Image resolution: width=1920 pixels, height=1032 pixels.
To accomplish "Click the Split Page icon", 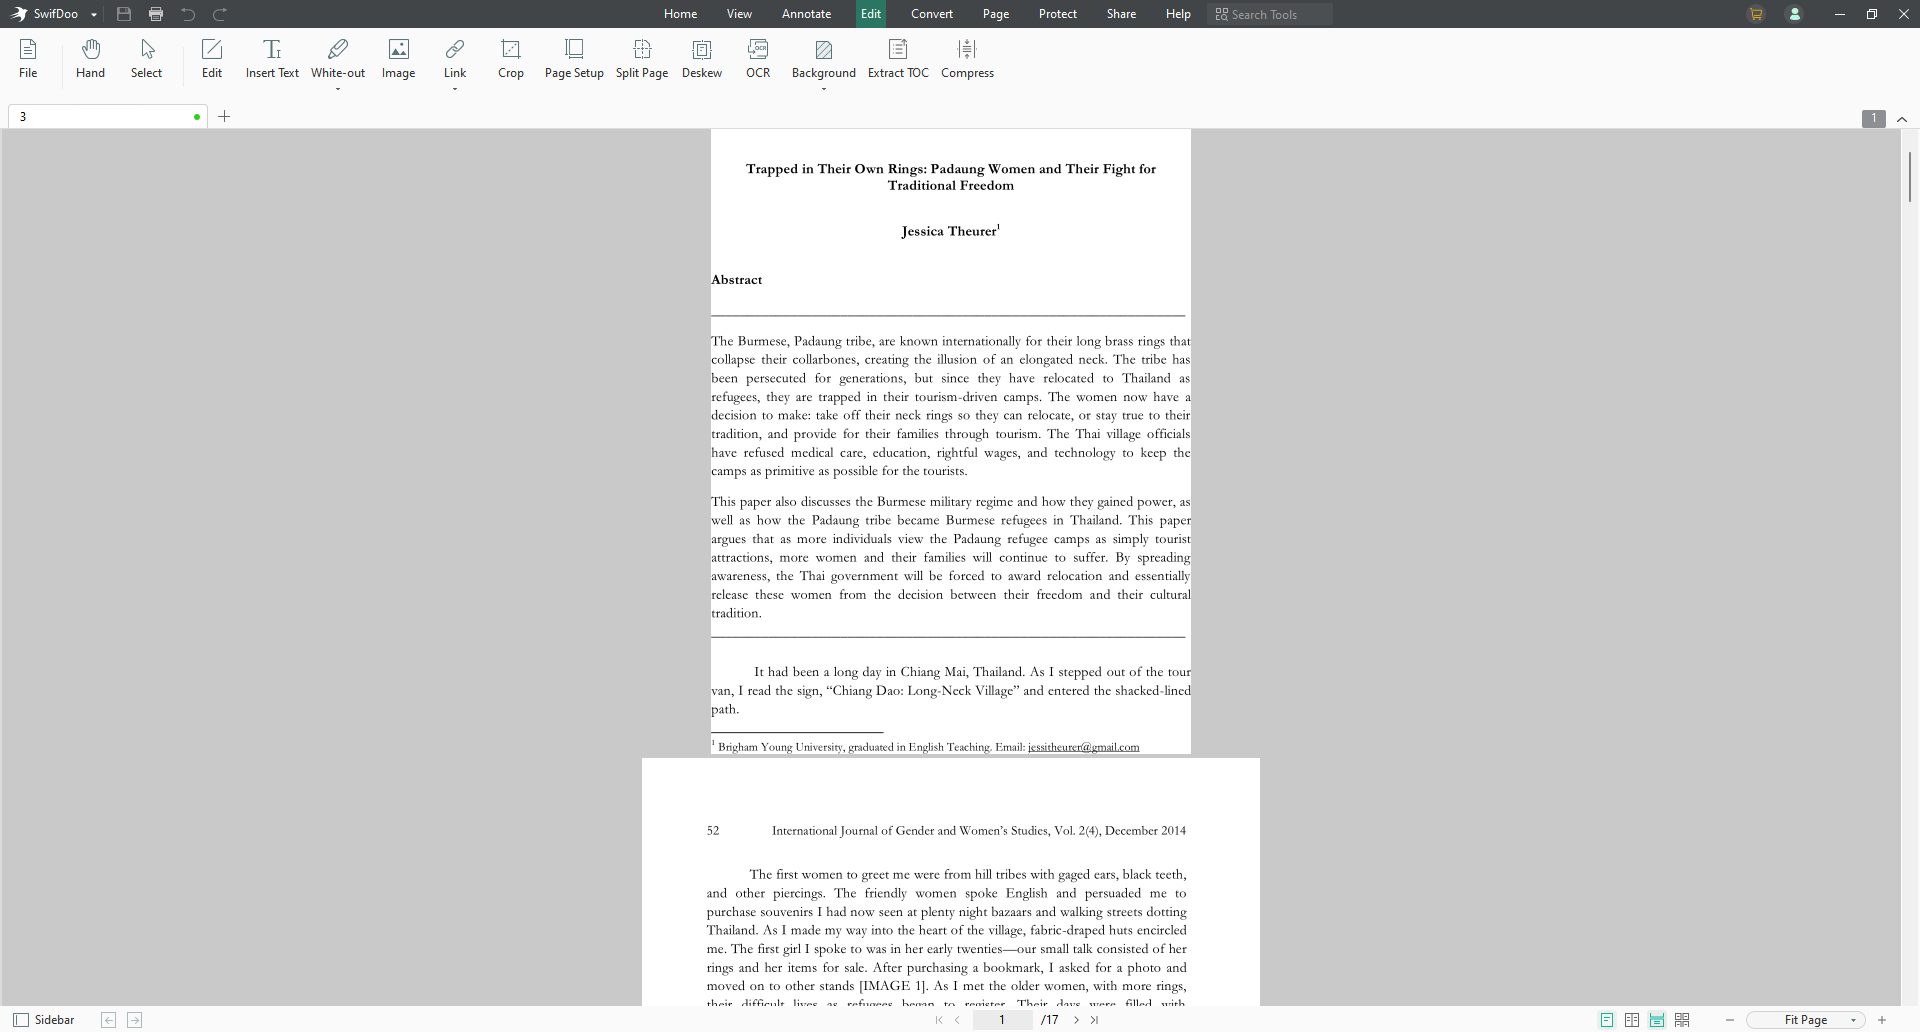I will point(641,58).
